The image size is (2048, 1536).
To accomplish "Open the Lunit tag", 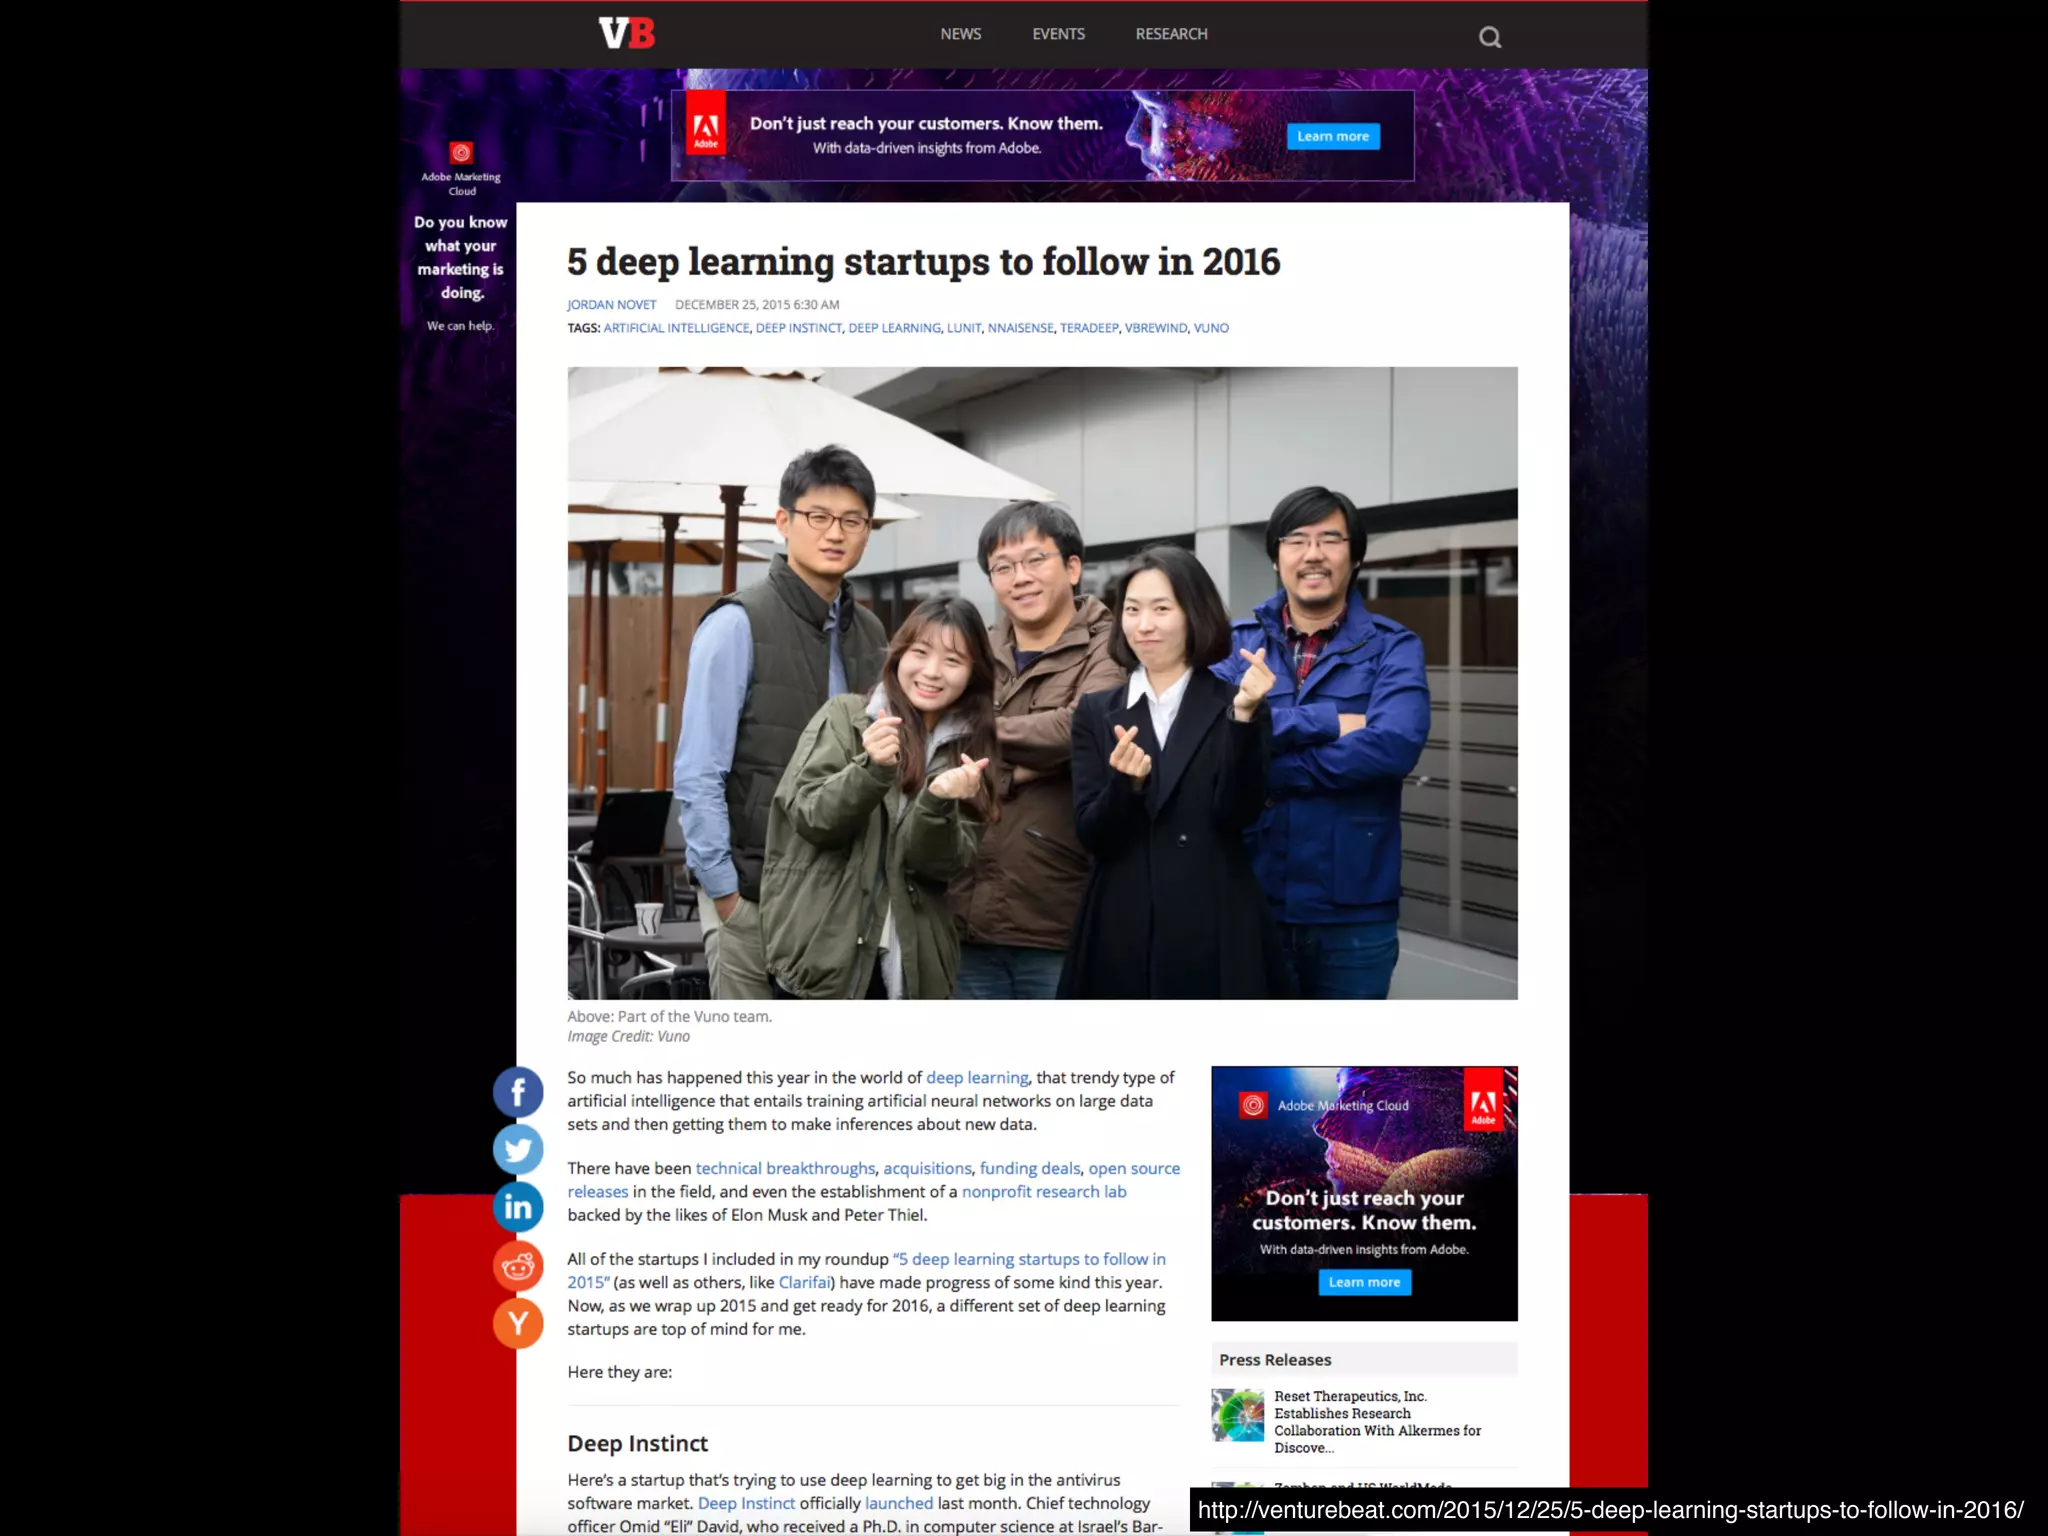I will pos(964,328).
